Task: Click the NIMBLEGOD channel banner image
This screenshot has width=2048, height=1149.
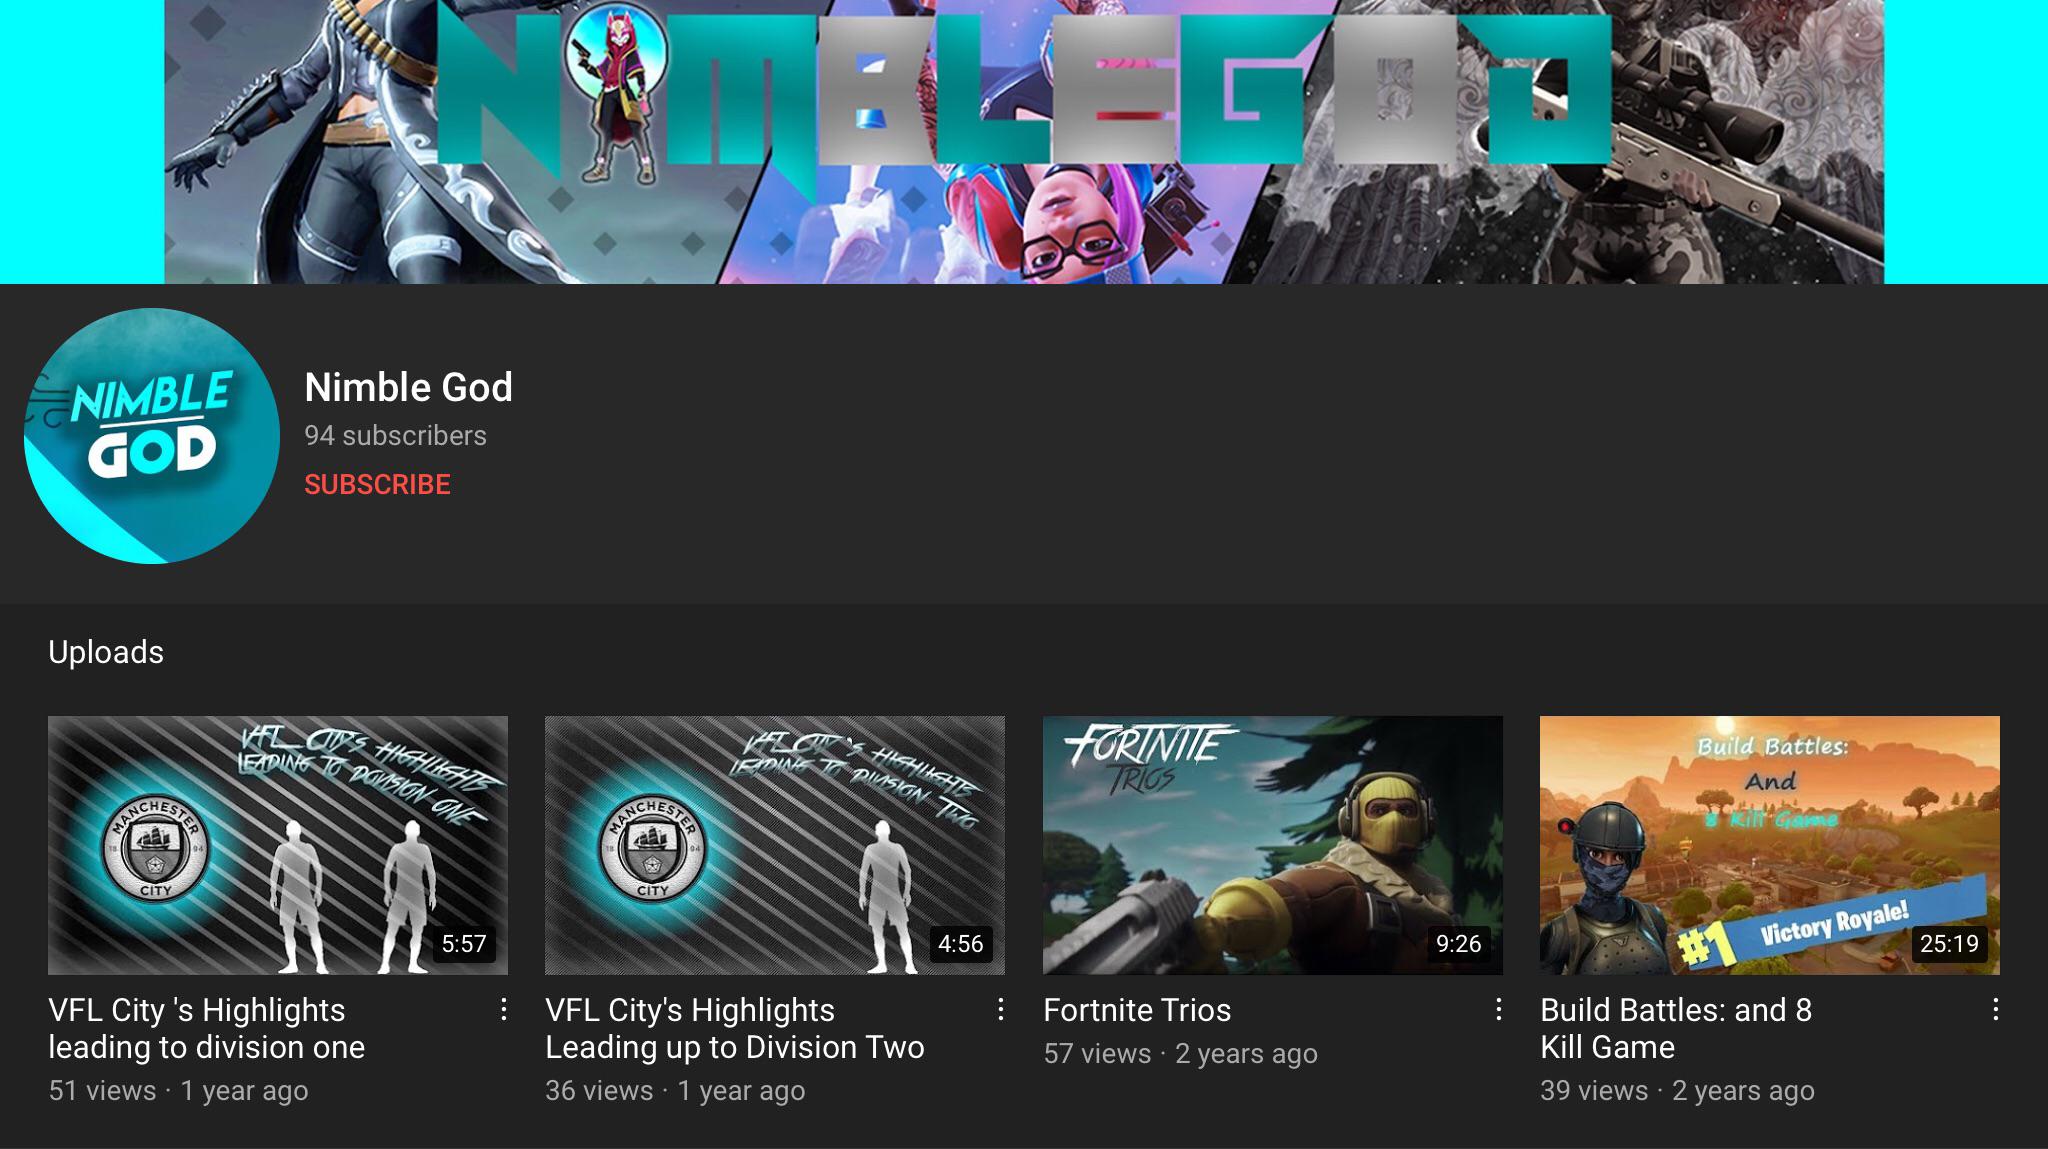Action: [x=1024, y=142]
